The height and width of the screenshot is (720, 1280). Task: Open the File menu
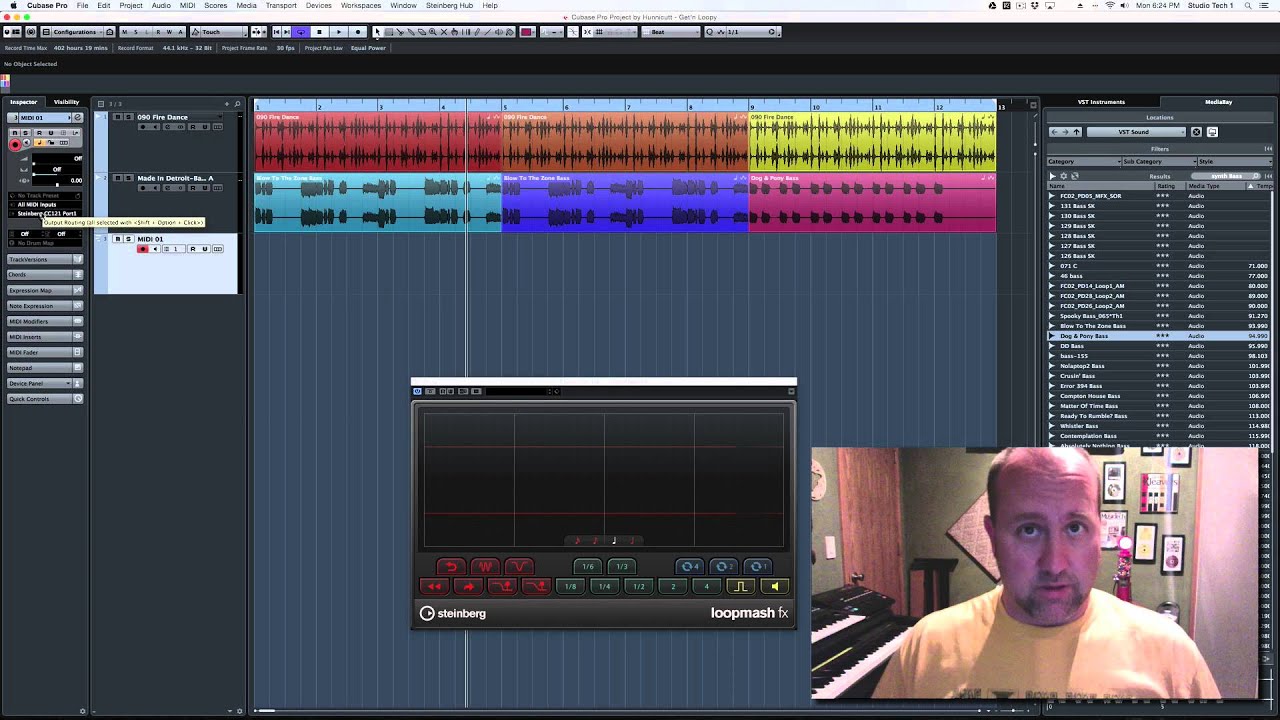click(82, 5)
